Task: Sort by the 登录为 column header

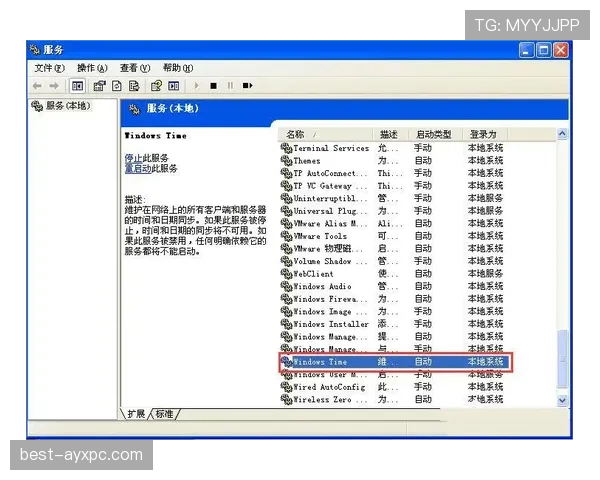Action: click(x=485, y=134)
